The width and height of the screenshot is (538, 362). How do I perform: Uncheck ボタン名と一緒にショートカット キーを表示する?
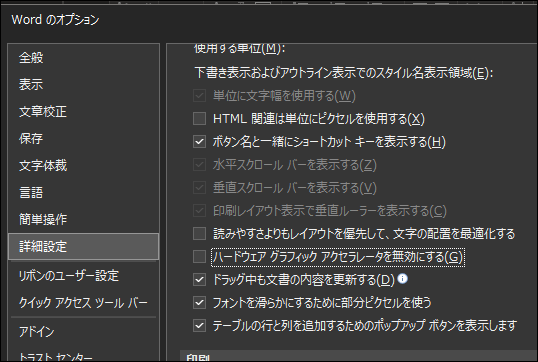click(199, 142)
